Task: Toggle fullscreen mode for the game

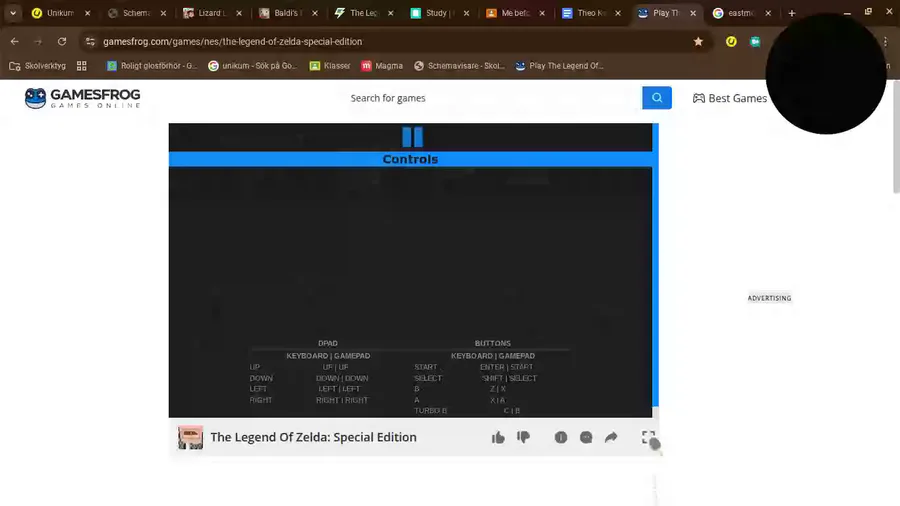Action: click(x=648, y=437)
